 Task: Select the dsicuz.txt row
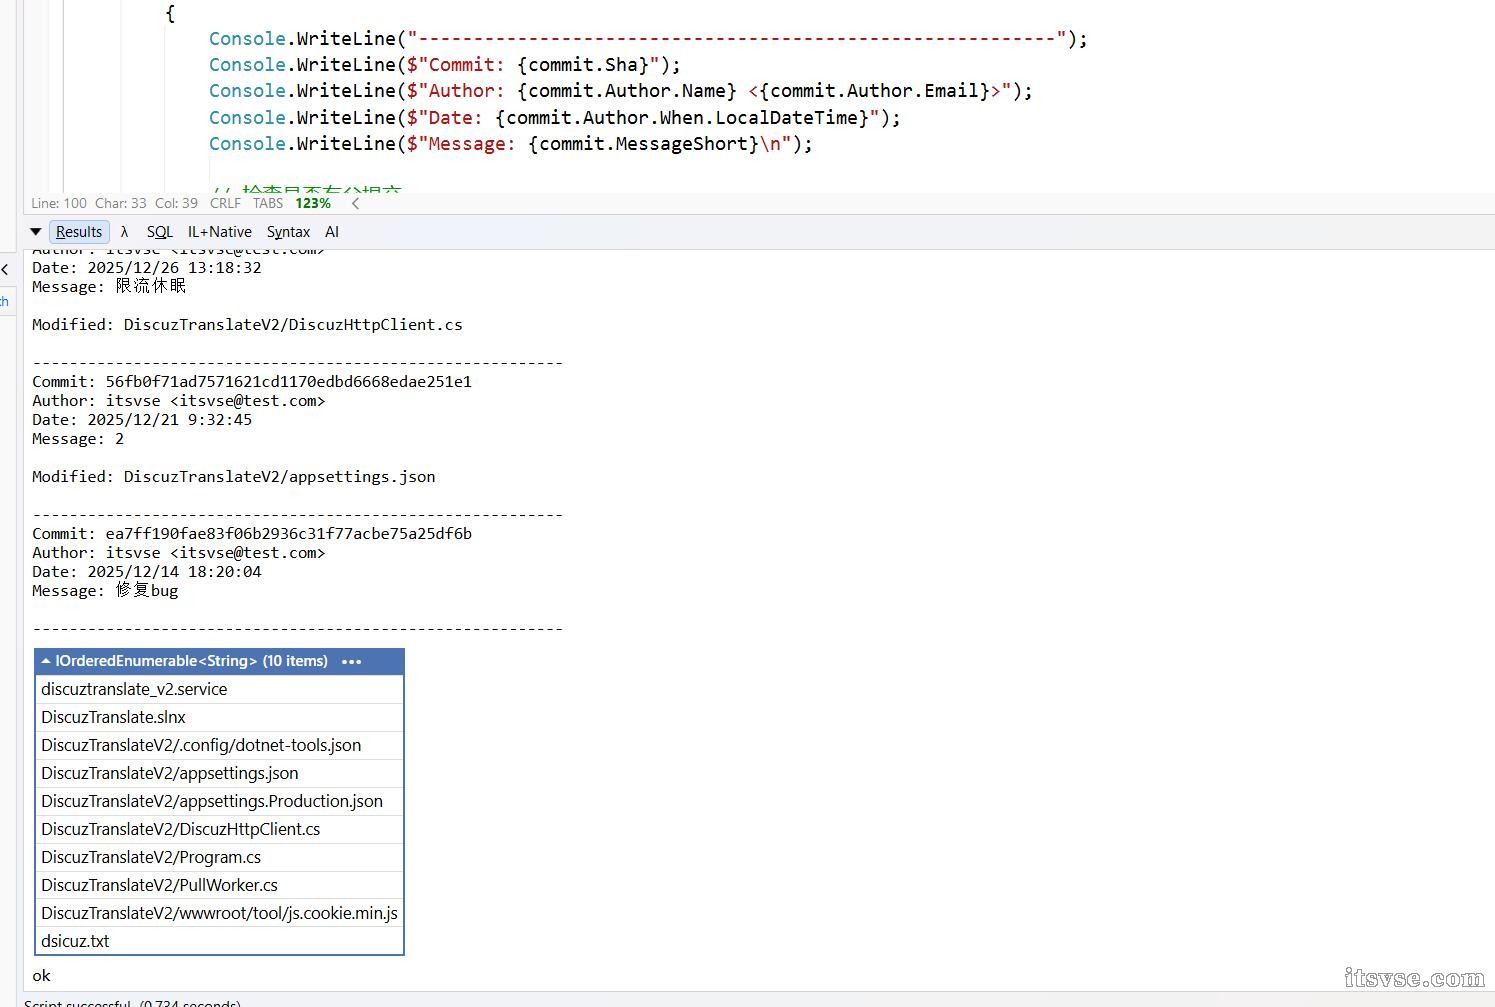[219, 941]
